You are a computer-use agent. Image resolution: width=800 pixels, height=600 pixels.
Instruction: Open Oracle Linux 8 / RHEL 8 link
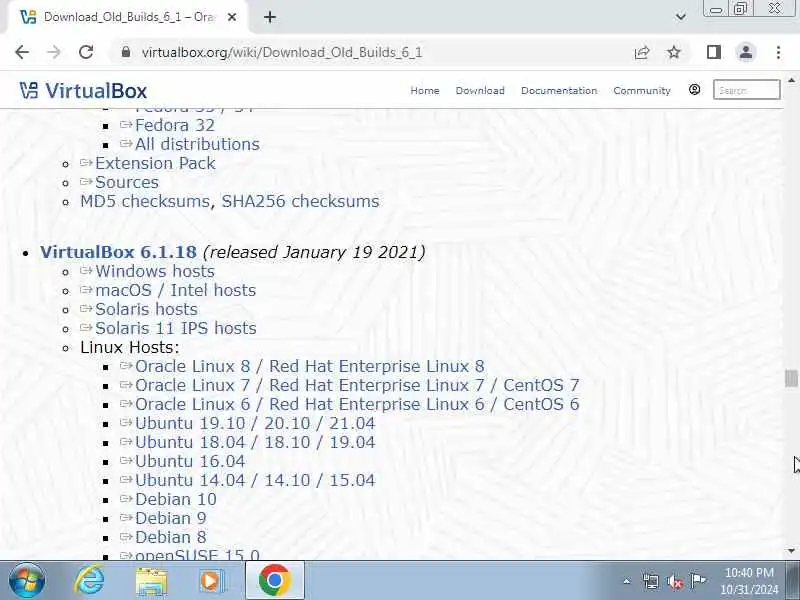point(310,366)
